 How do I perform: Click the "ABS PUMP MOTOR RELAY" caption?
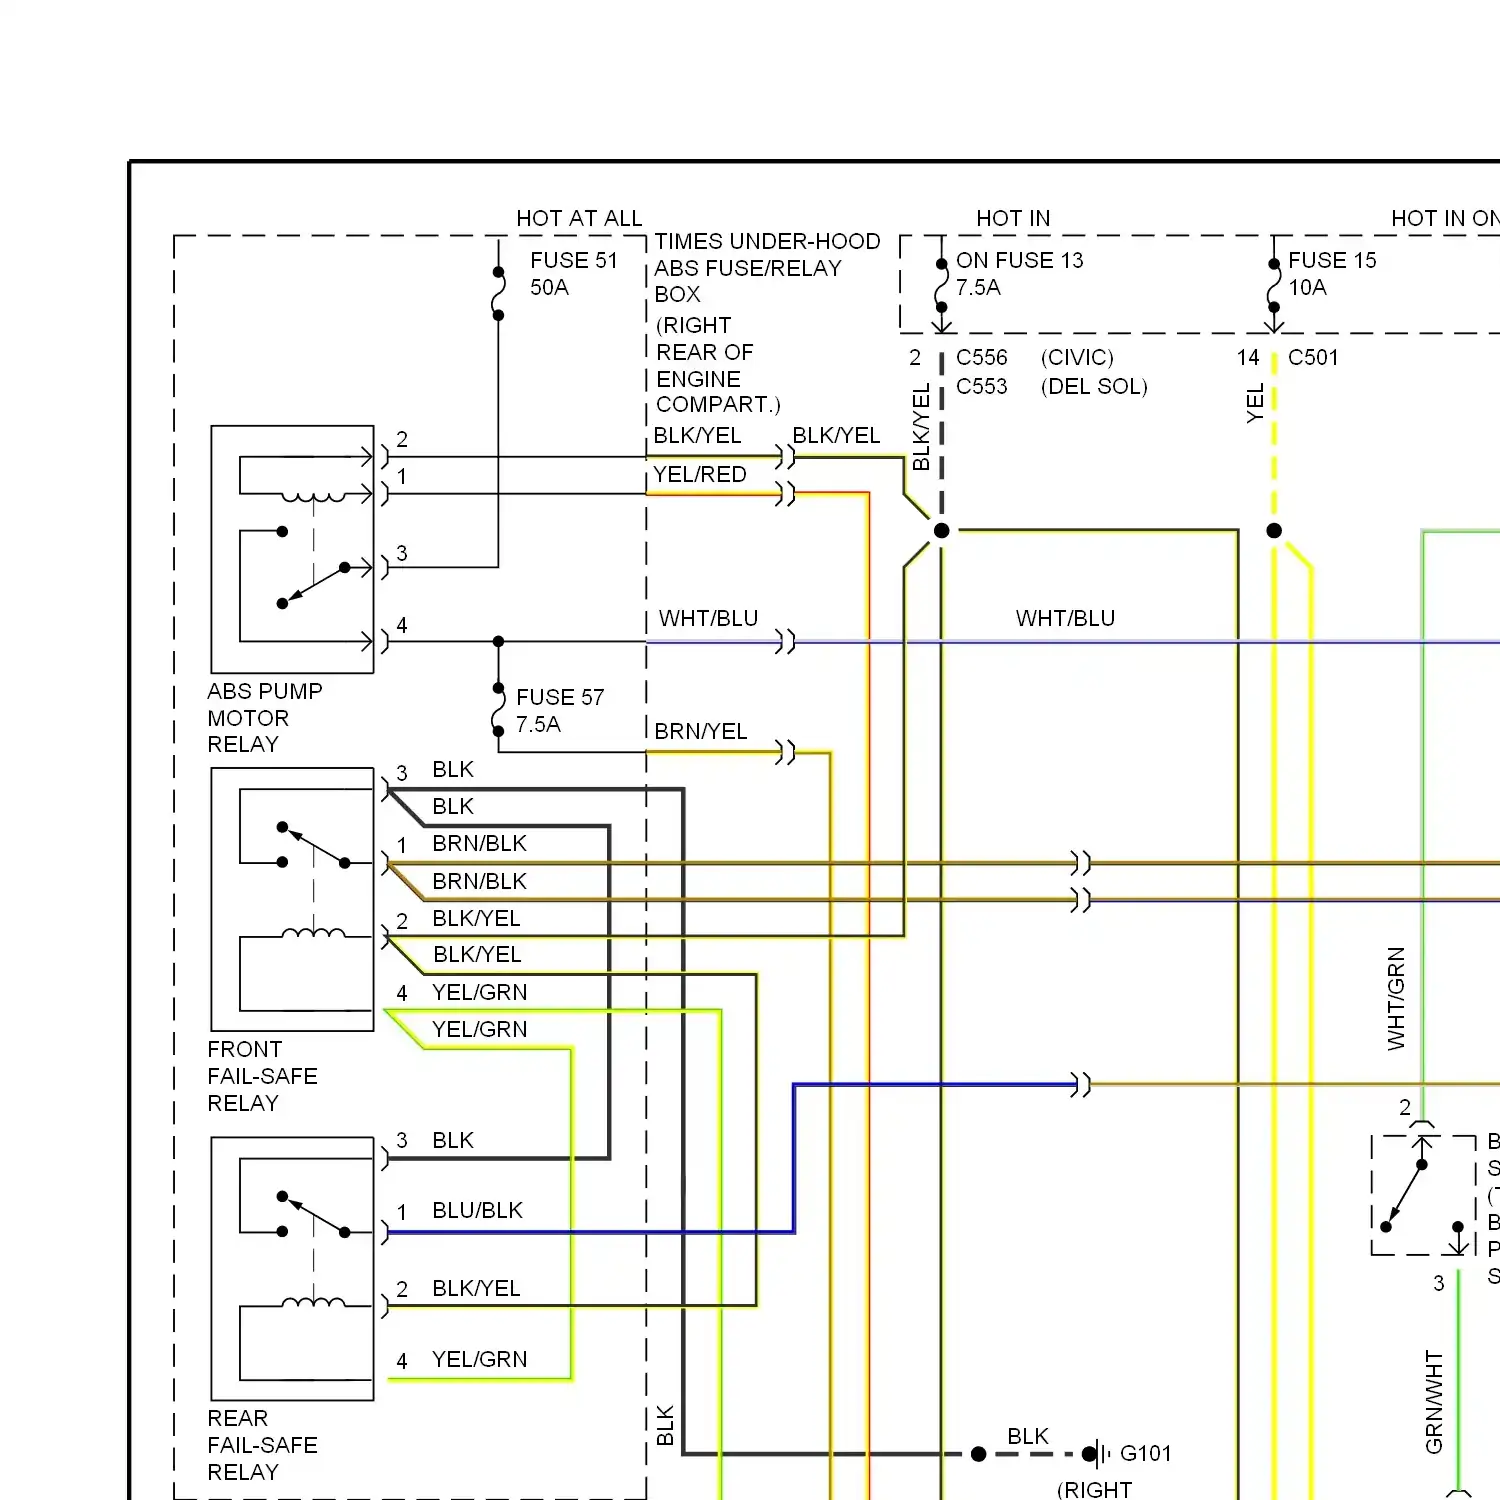point(265,718)
